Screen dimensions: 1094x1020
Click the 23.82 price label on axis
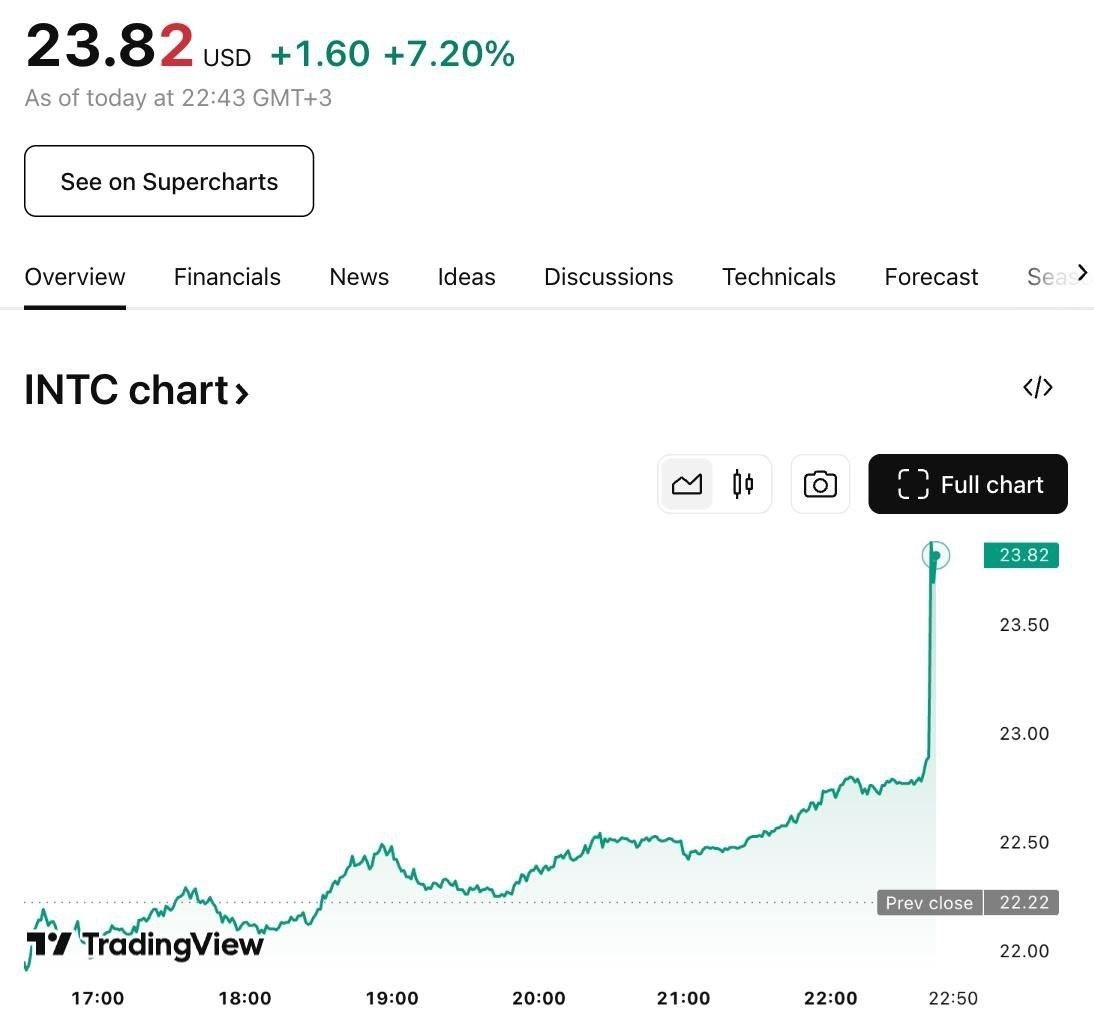[x=1021, y=556]
